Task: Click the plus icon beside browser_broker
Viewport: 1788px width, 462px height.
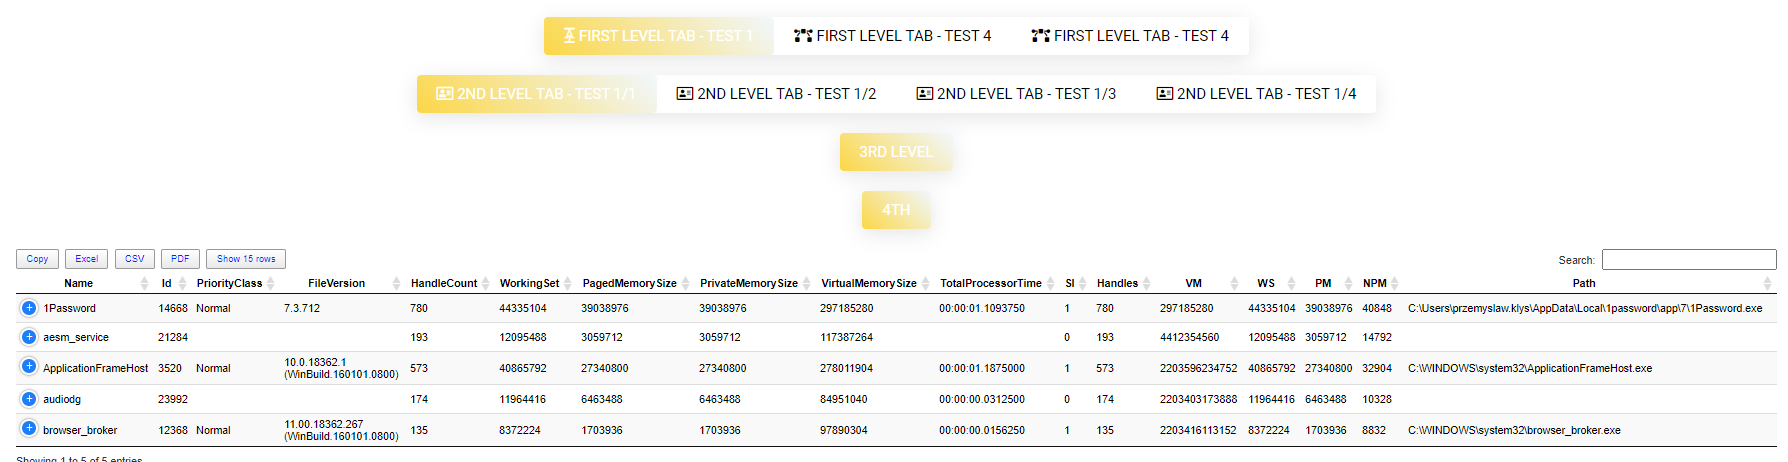Action: 29,428
